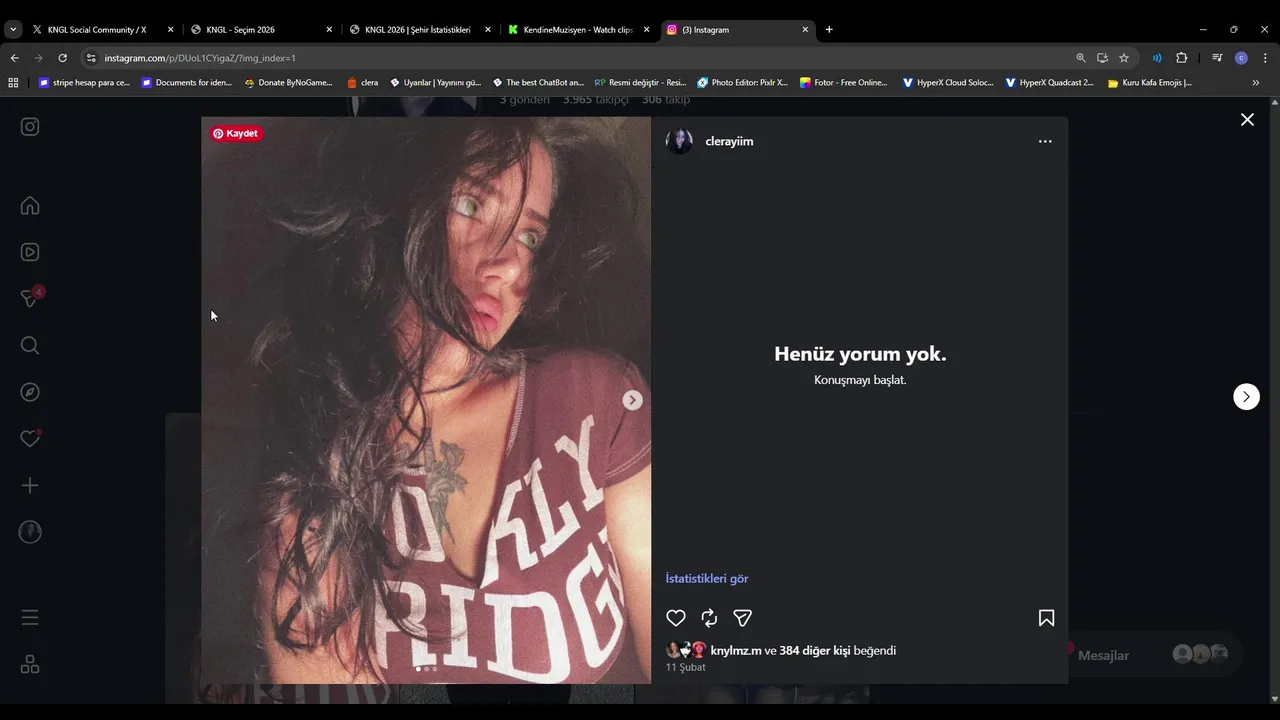Open a new browser tab
Screen dimensions: 1280x720
coord(829,30)
